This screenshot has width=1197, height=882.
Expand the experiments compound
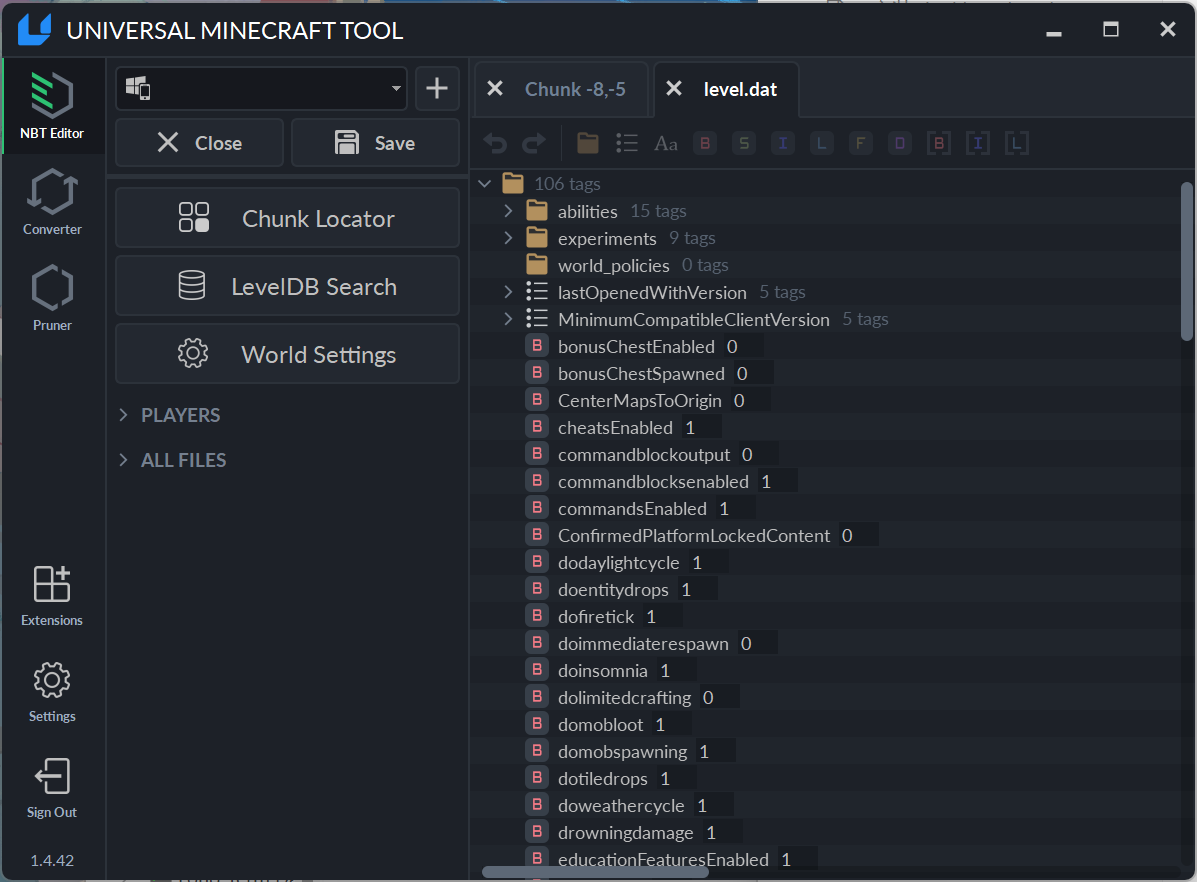click(508, 238)
